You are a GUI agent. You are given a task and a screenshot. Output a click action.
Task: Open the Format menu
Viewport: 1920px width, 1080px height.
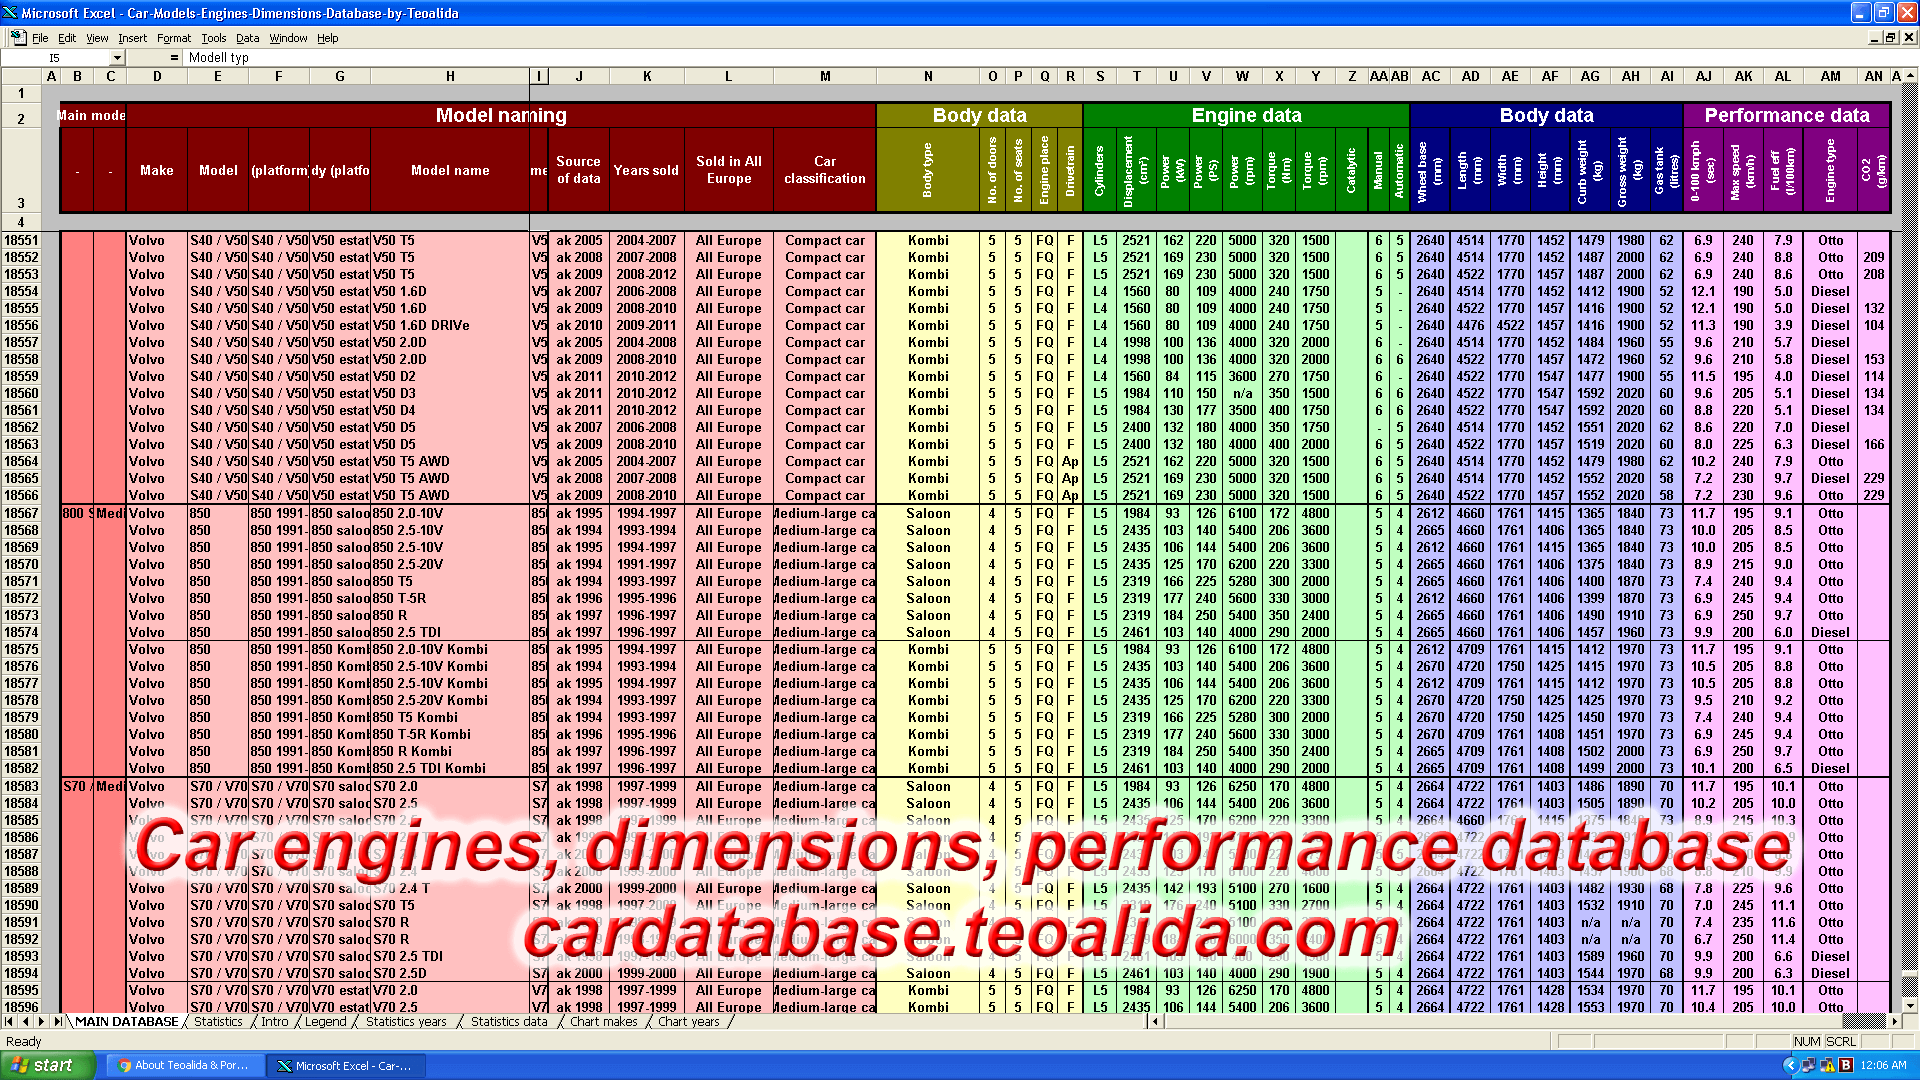pos(174,38)
